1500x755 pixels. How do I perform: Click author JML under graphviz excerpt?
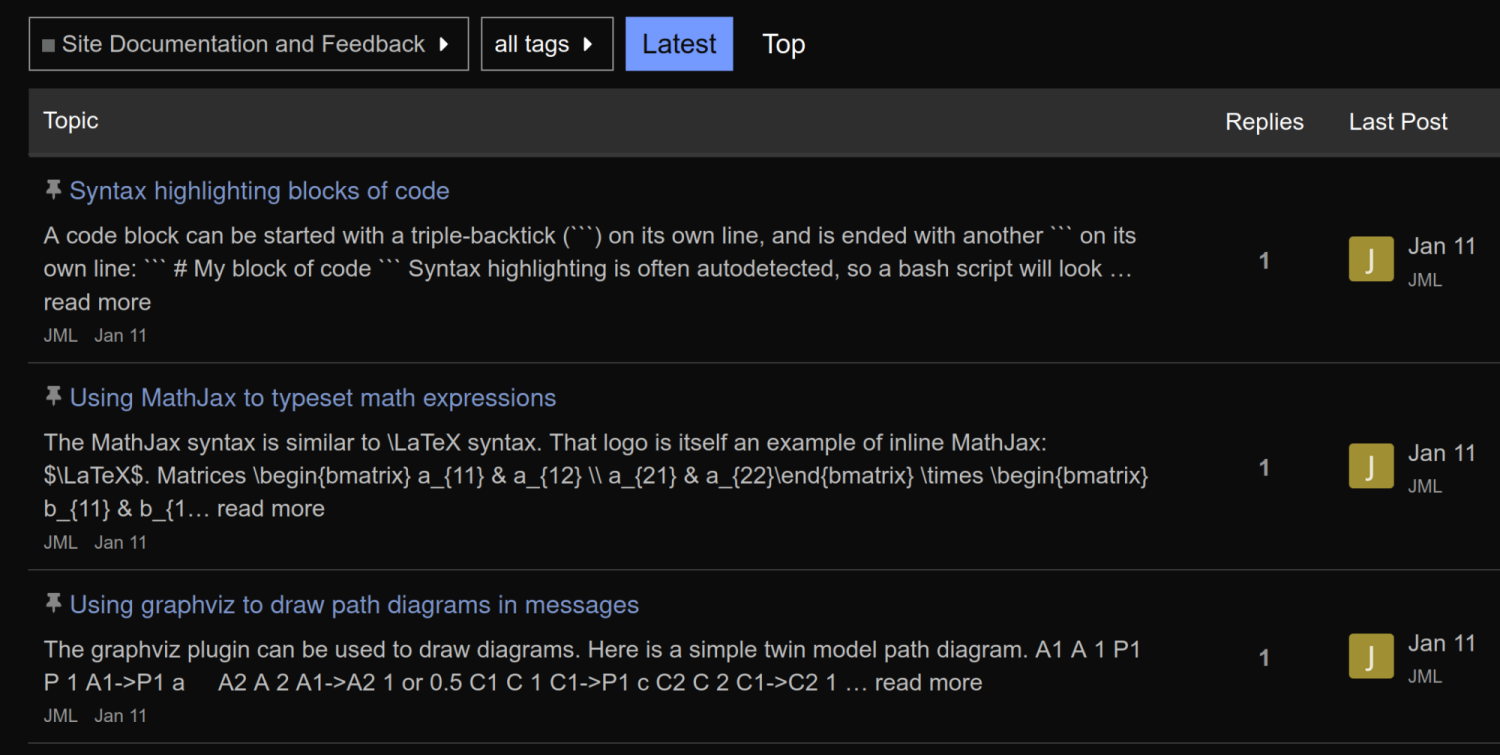coord(60,716)
